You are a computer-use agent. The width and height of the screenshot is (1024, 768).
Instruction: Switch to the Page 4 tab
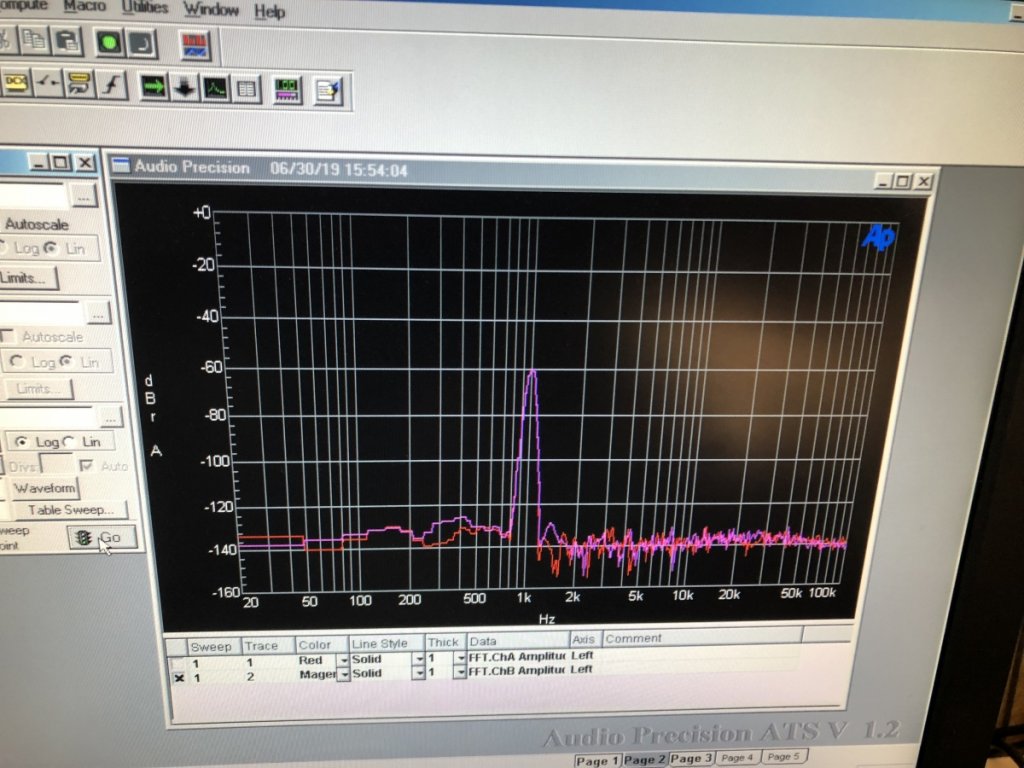coord(737,758)
